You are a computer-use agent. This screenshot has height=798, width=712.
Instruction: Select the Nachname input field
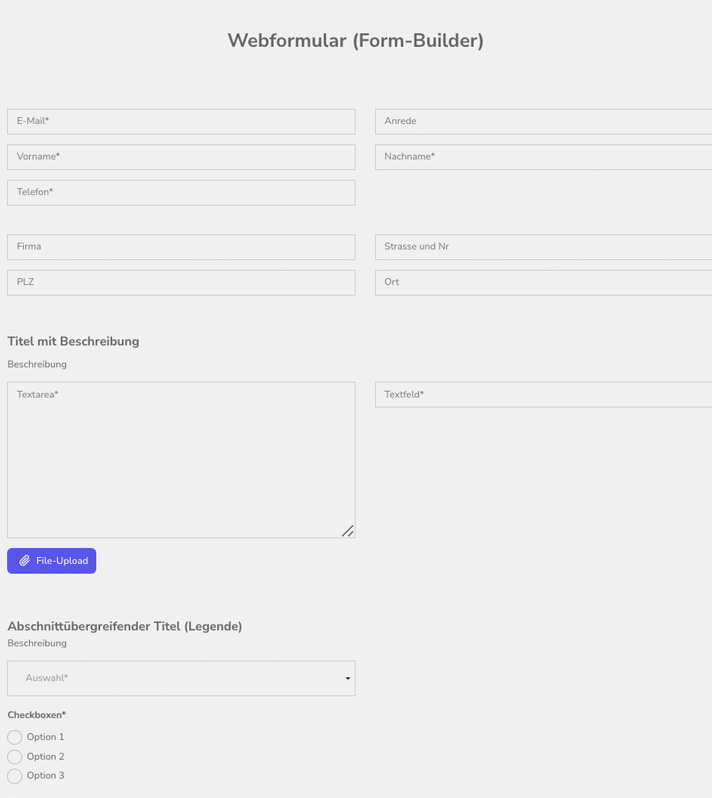[x=543, y=157]
